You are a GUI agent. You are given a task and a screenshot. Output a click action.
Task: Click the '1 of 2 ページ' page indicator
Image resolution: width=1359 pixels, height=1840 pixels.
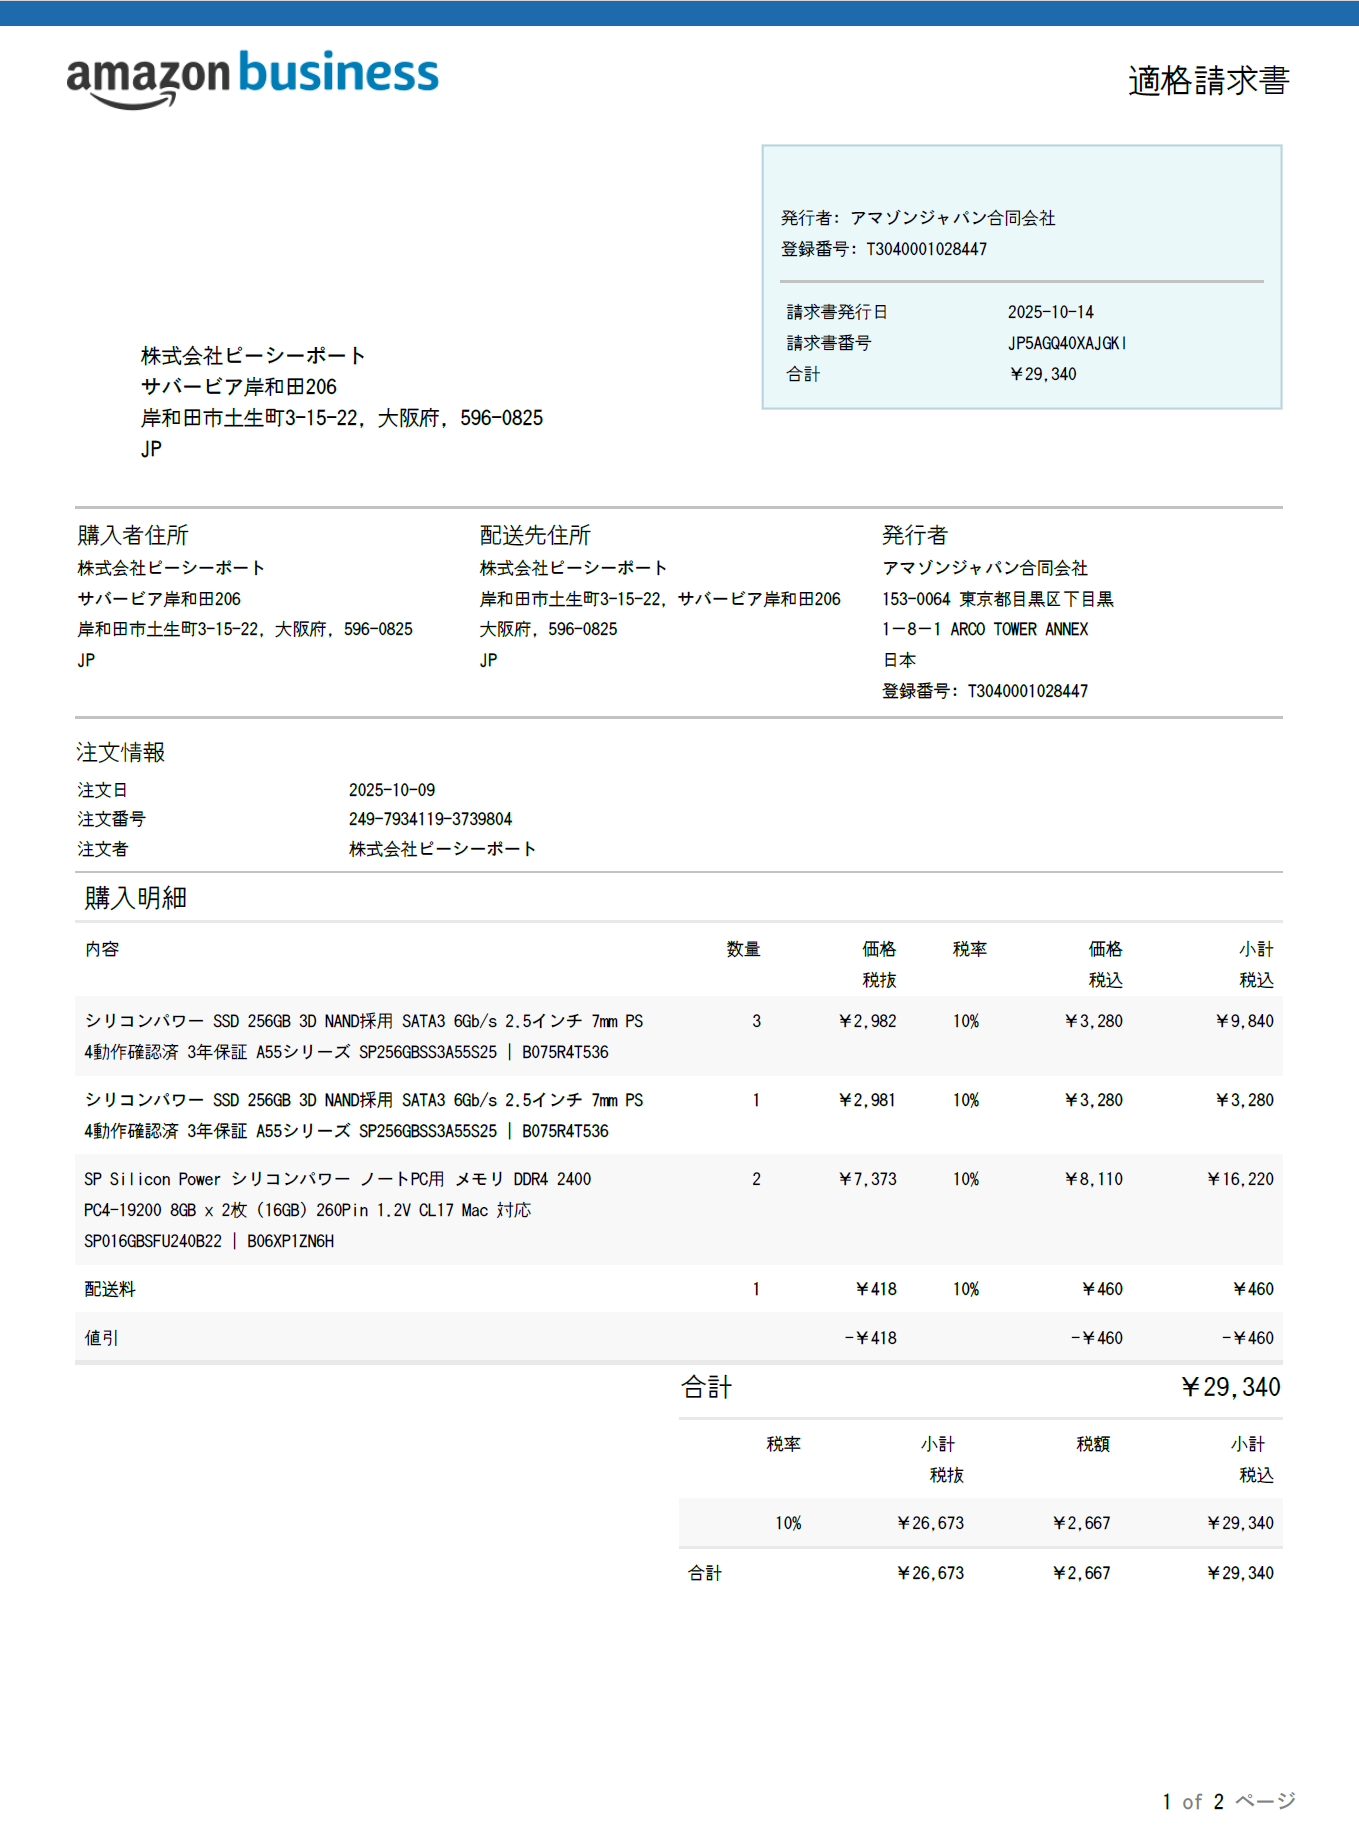coord(1228,1801)
